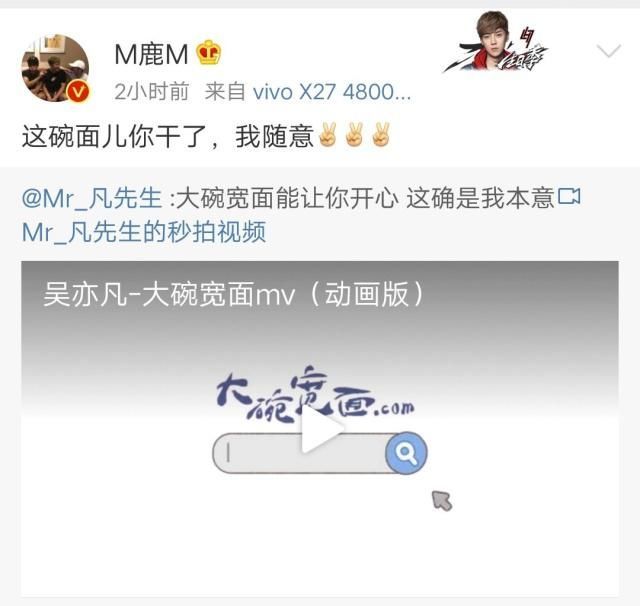Play the 大碗宽面 mv video
640x606 pixels.
(x=322, y=428)
